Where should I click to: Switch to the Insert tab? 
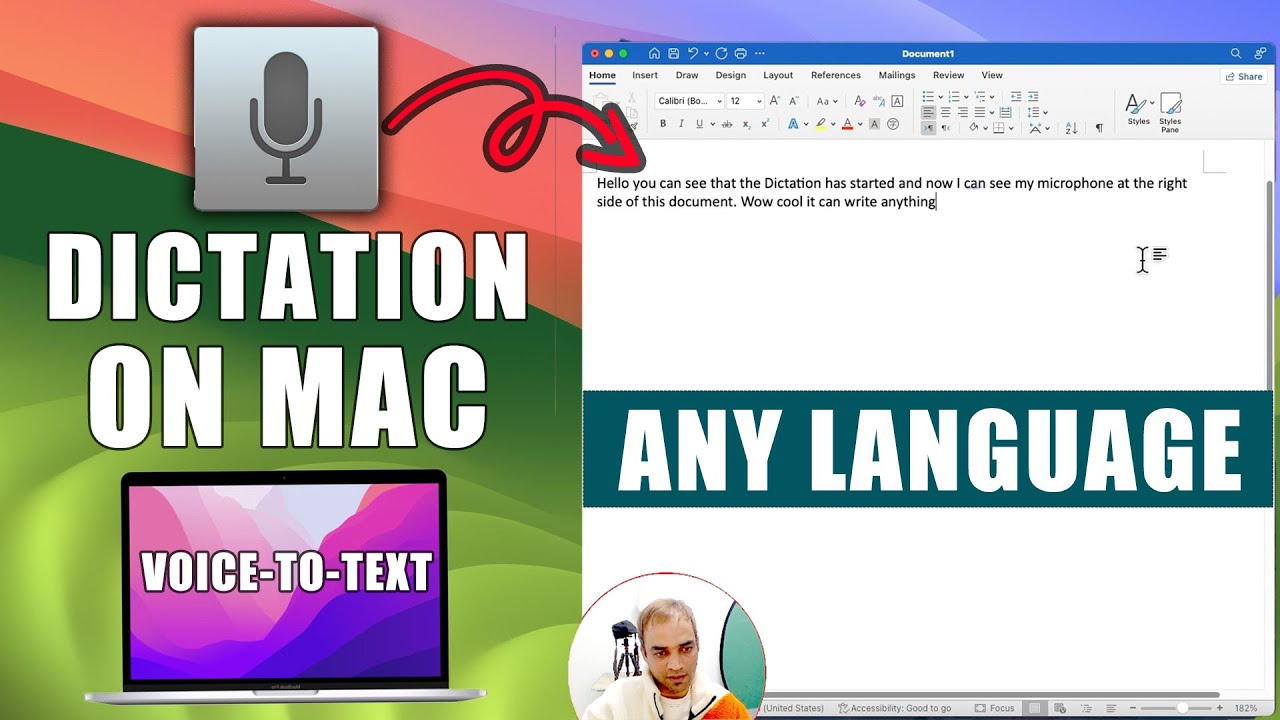645,75
